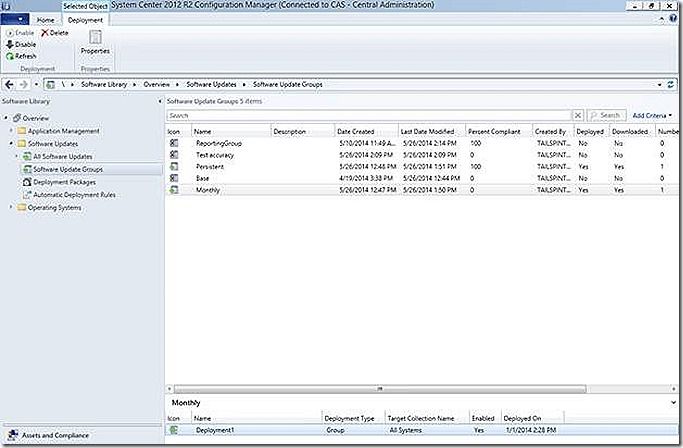Sort by the Date Created column header
Viewport: 683px width, 448px height.
366,131
